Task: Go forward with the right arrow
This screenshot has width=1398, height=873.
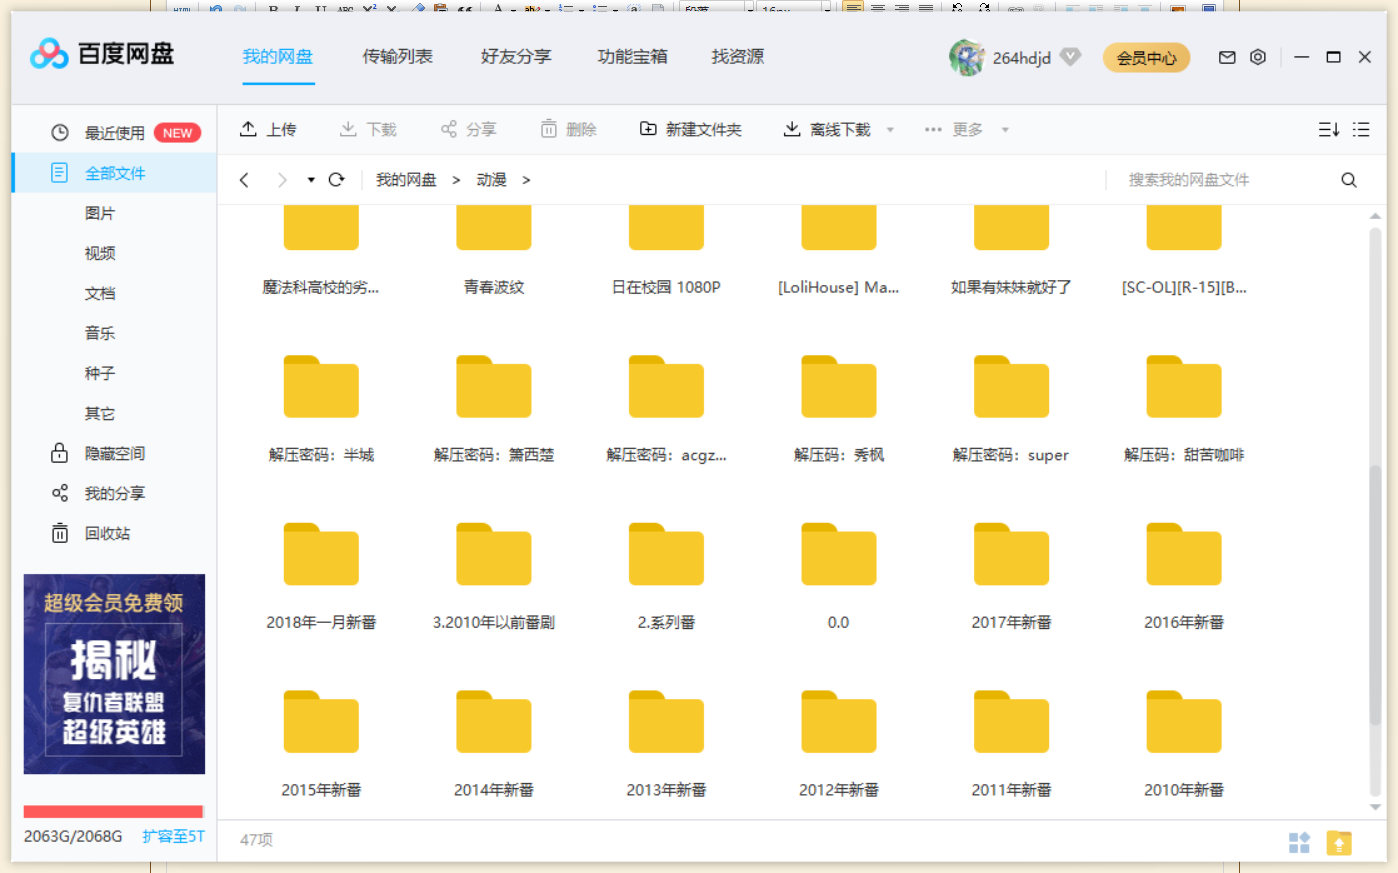Action: pyautogui.click(x=282, y=179)
